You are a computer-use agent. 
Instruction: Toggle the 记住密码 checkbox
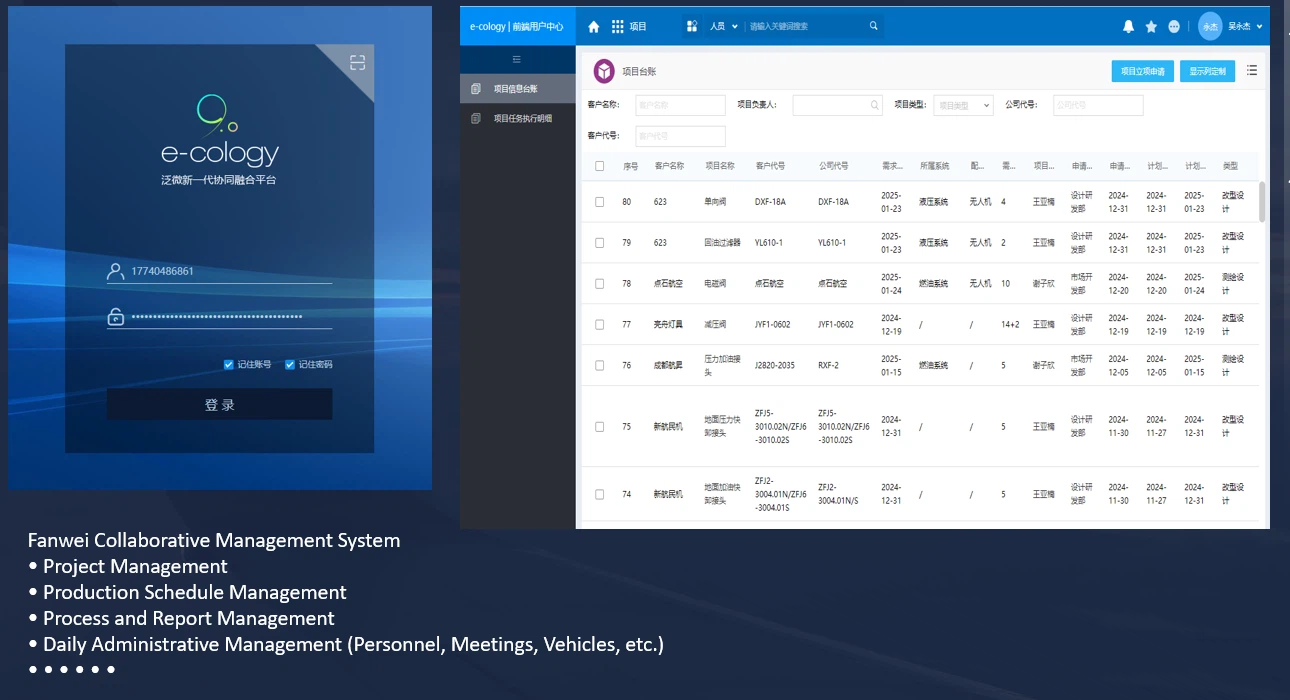tap(290, 364)
